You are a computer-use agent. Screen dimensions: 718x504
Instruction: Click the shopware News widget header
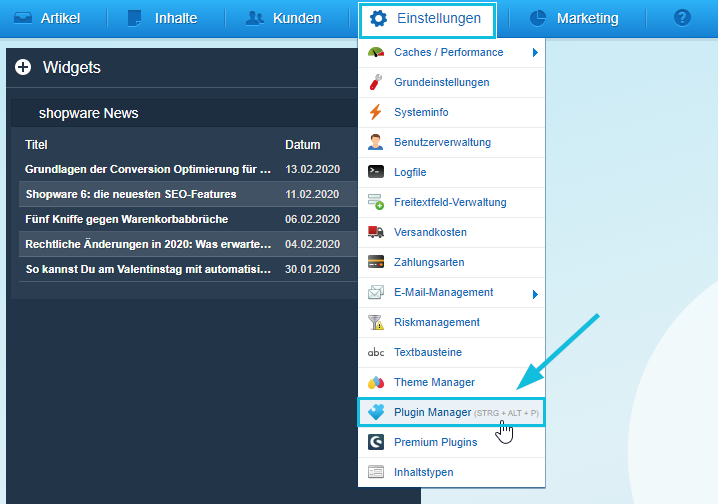pyautogui.click(x=184, y=113)
